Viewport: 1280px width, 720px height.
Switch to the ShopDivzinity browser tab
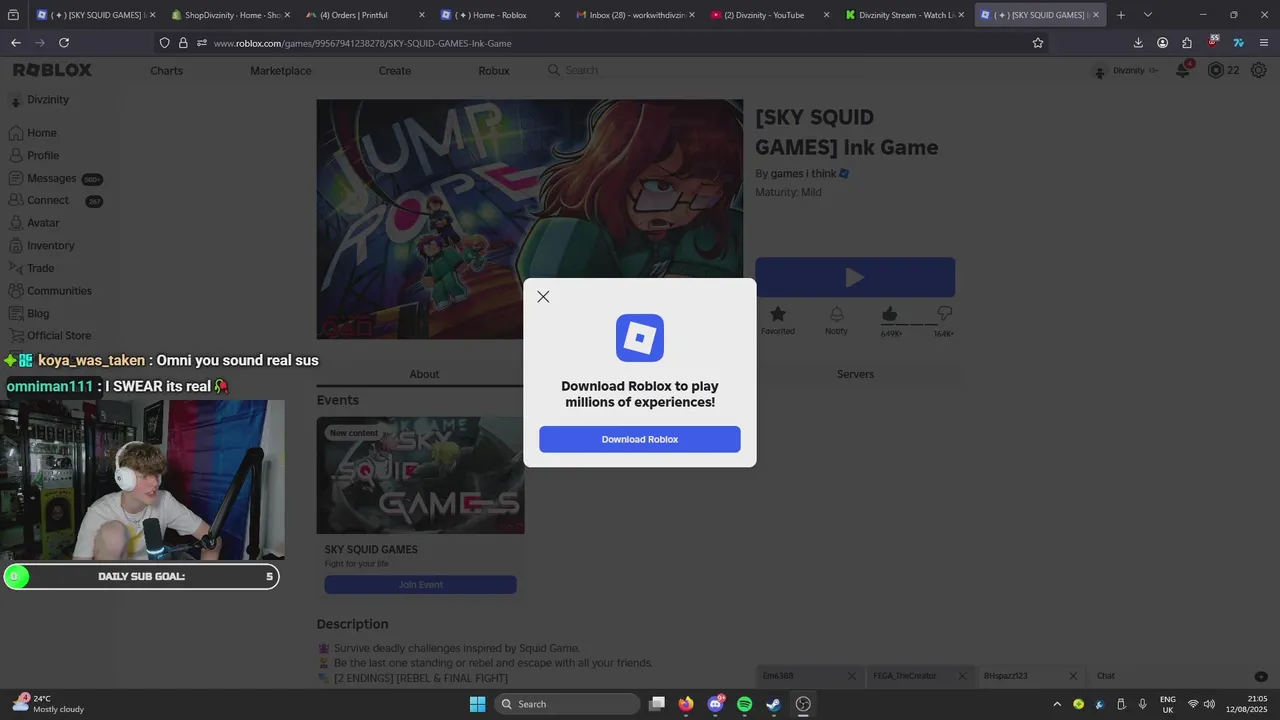pyautogui.click(x=231, y=15)
